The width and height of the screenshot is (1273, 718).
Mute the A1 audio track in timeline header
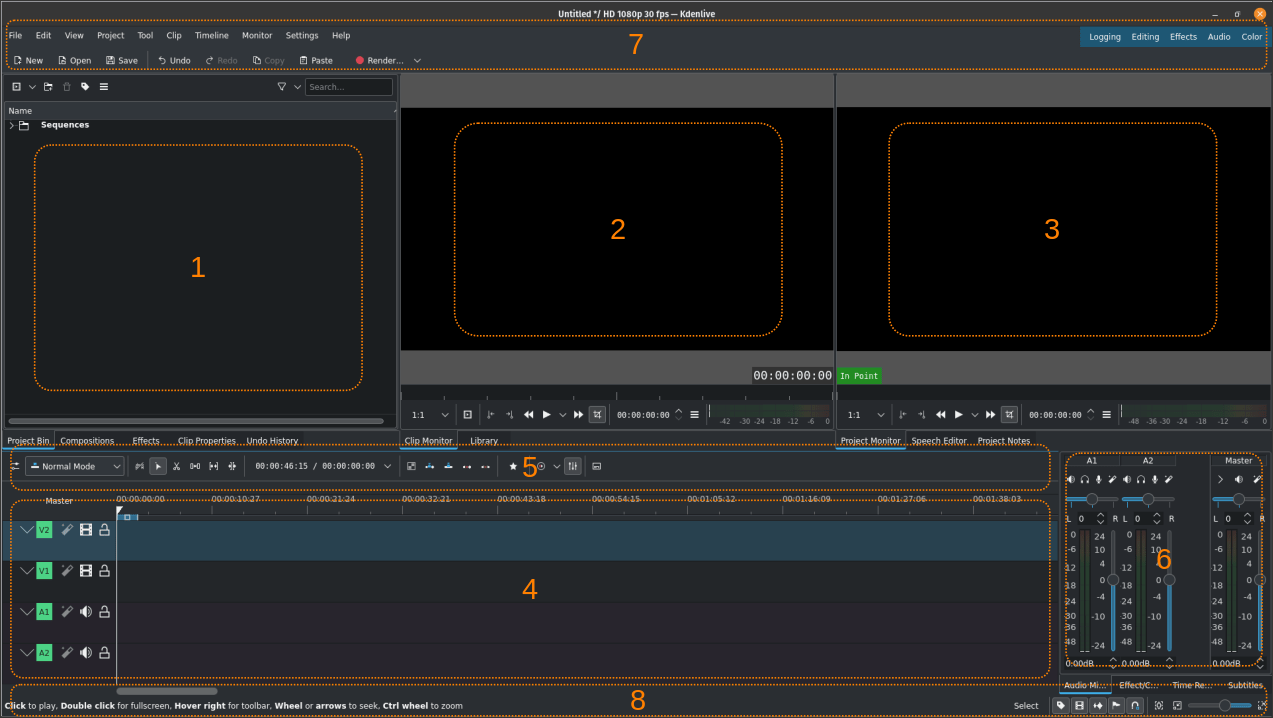tap(86, 611)
